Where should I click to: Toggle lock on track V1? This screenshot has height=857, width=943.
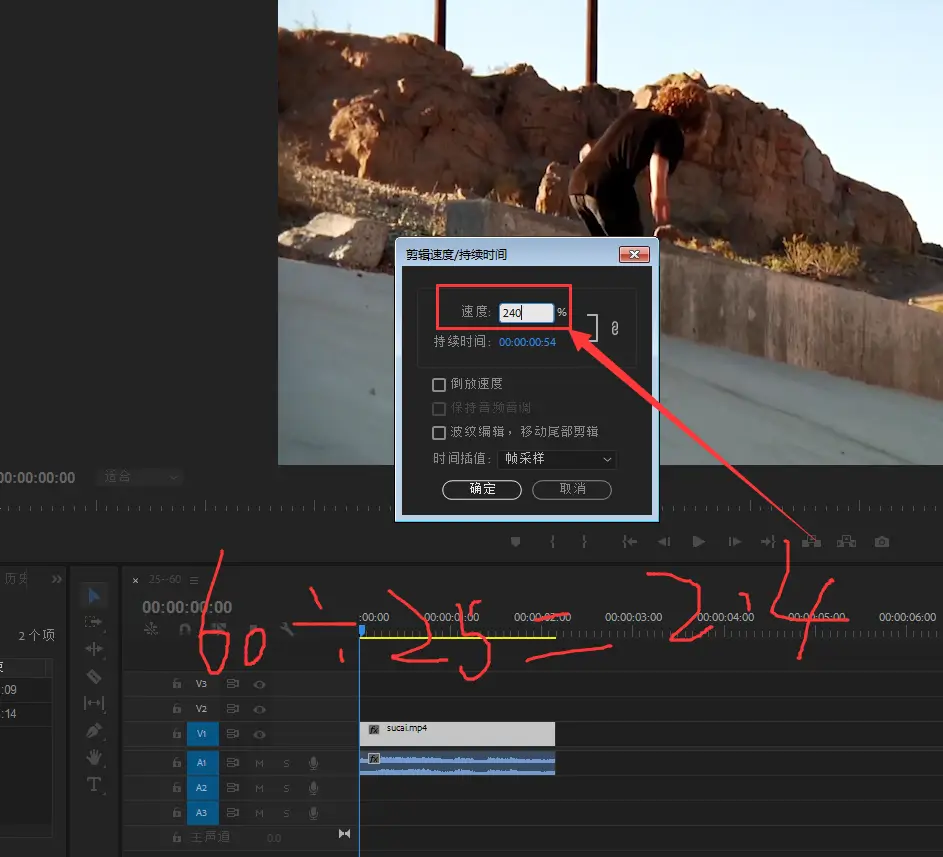tap(177, 734)
